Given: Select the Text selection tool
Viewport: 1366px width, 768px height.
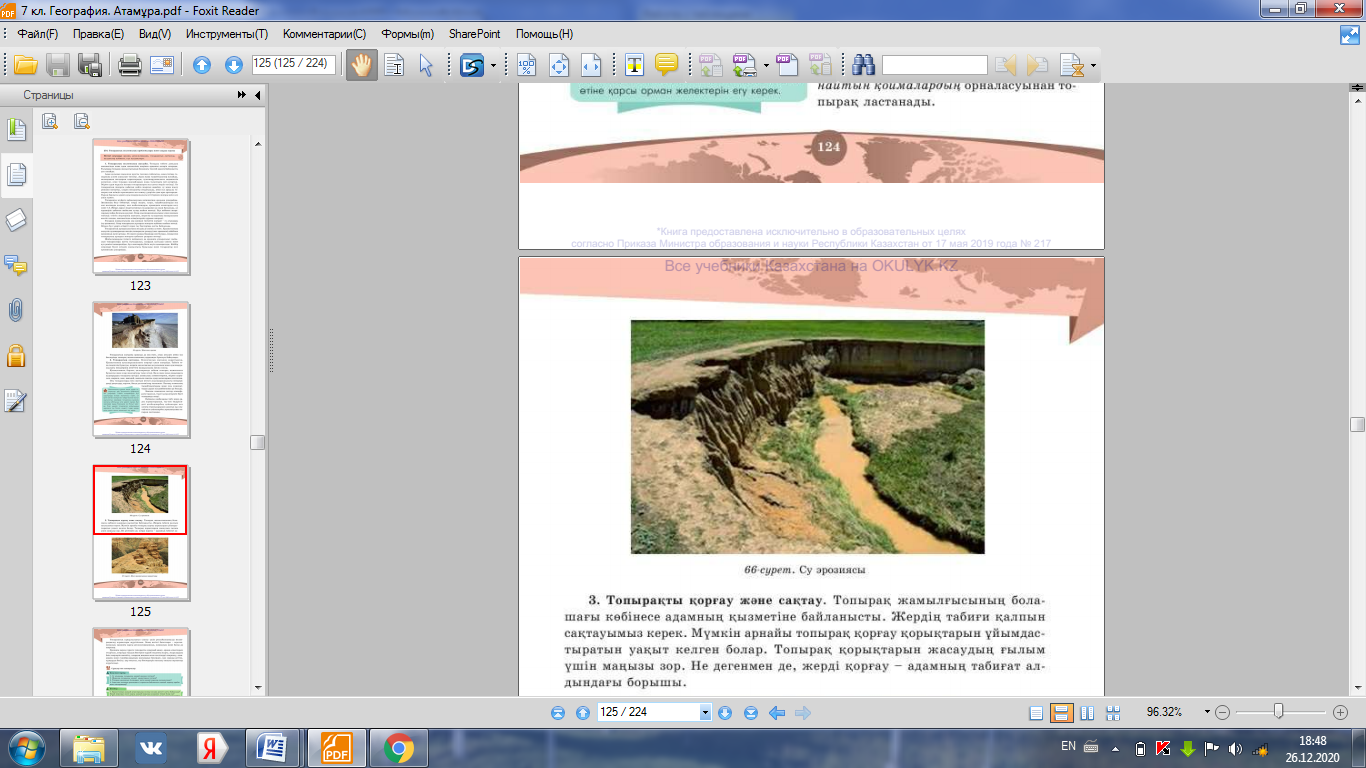Looking at the screenshot, I should [x=395, y=65].
